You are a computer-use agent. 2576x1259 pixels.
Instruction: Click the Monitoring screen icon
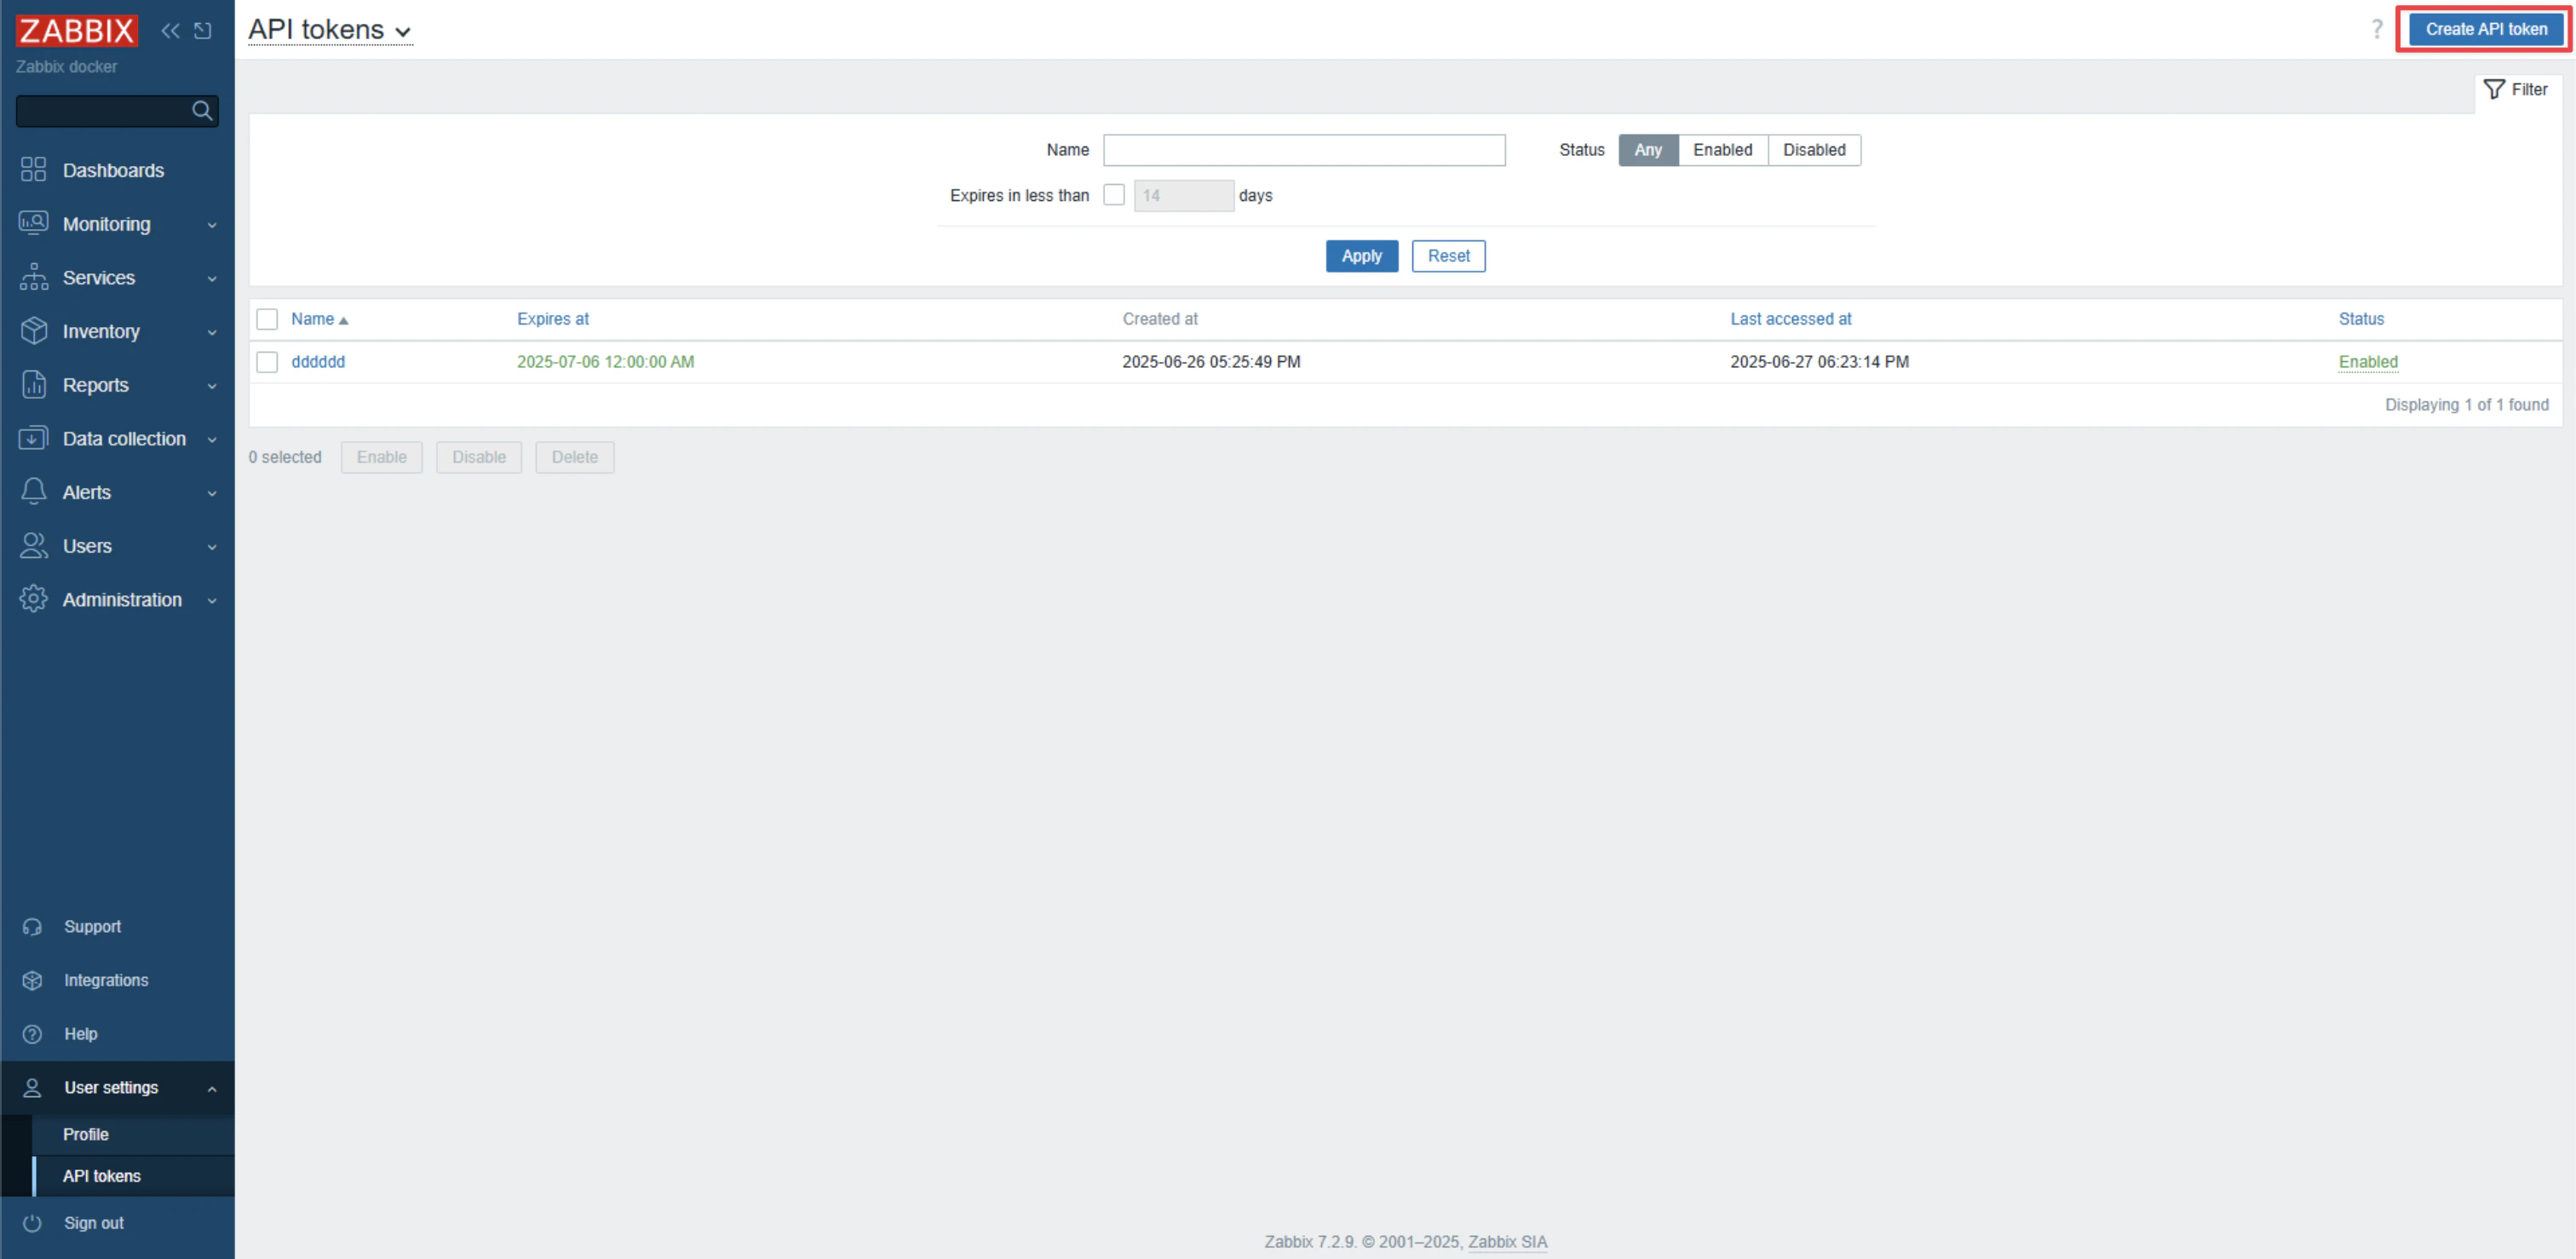point(33,223)
